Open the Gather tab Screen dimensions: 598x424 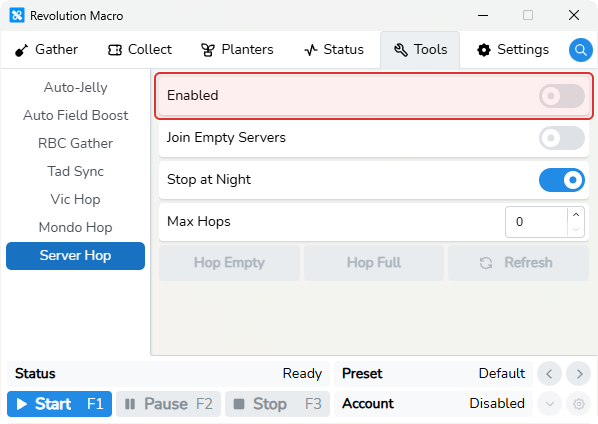[x=47, y=50]
